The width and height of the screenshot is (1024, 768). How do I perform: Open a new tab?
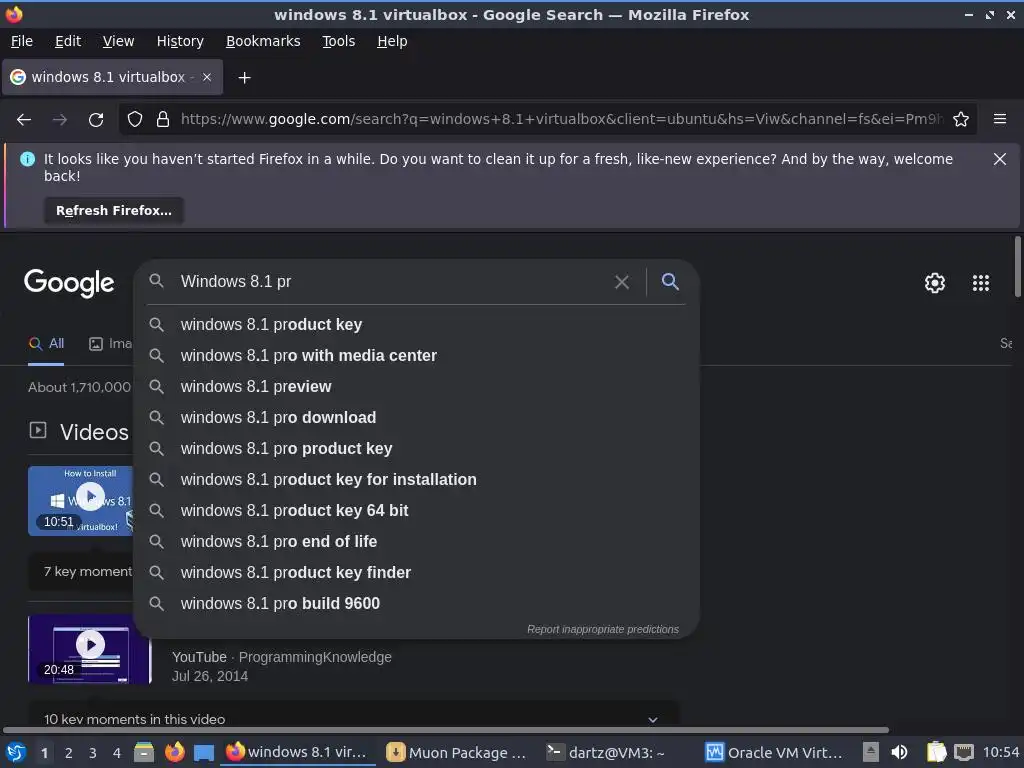[x=244, y=78]
